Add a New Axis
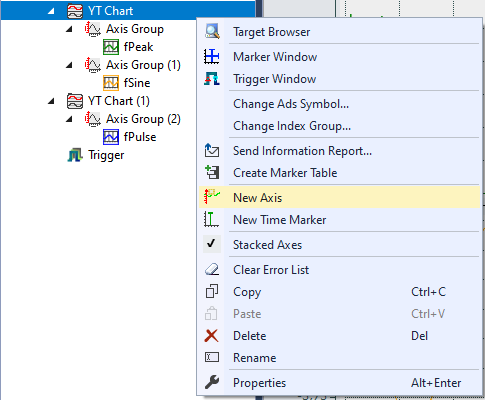Viewport: 485px width, 400px height. pyautogui.click(x=339, y=197)
